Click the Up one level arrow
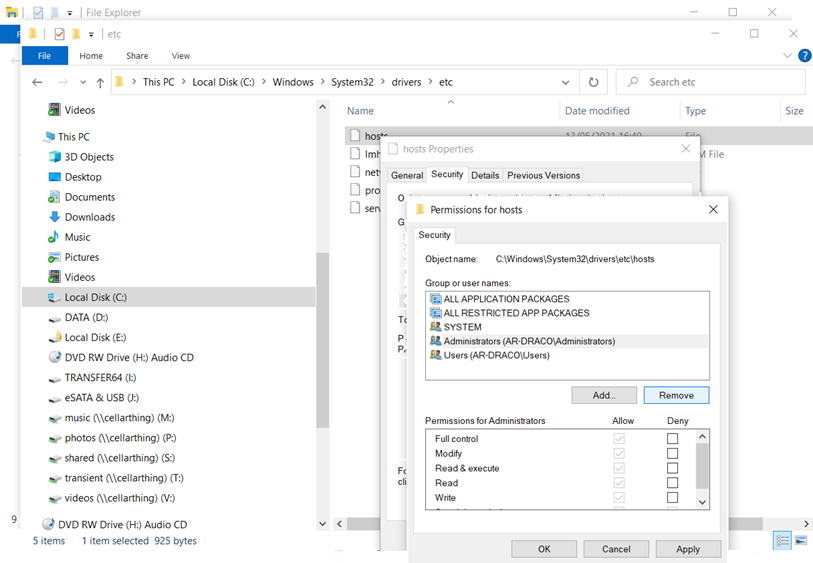This screenshot has height=563, width=813. pyautogui.click(x=100, y=83)
